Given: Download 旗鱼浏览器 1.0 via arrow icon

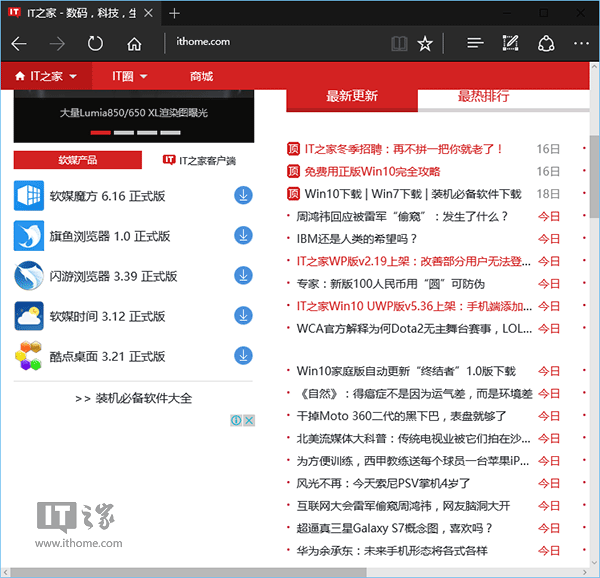Looking at the screenshot, I should point(243,236).
